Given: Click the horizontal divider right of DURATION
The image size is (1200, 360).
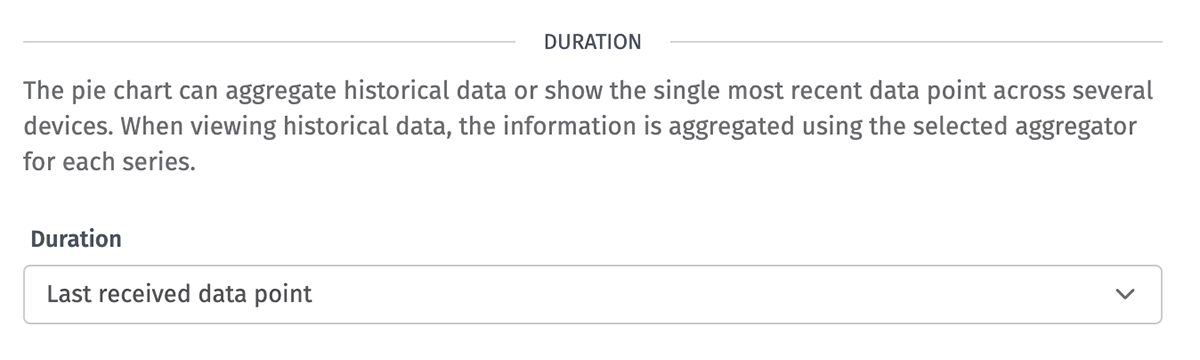Looking at the screenshot, I should pos(916,42).
